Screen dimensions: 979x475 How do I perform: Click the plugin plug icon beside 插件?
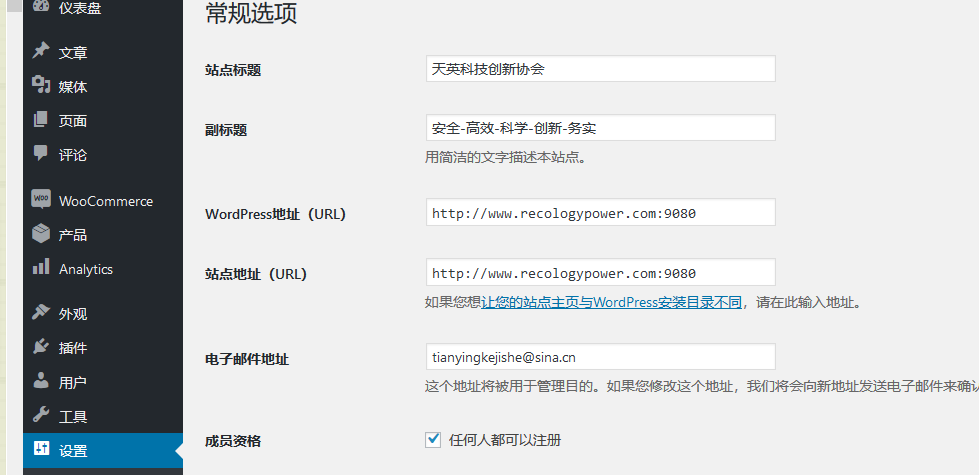click(x=41, y=346)
